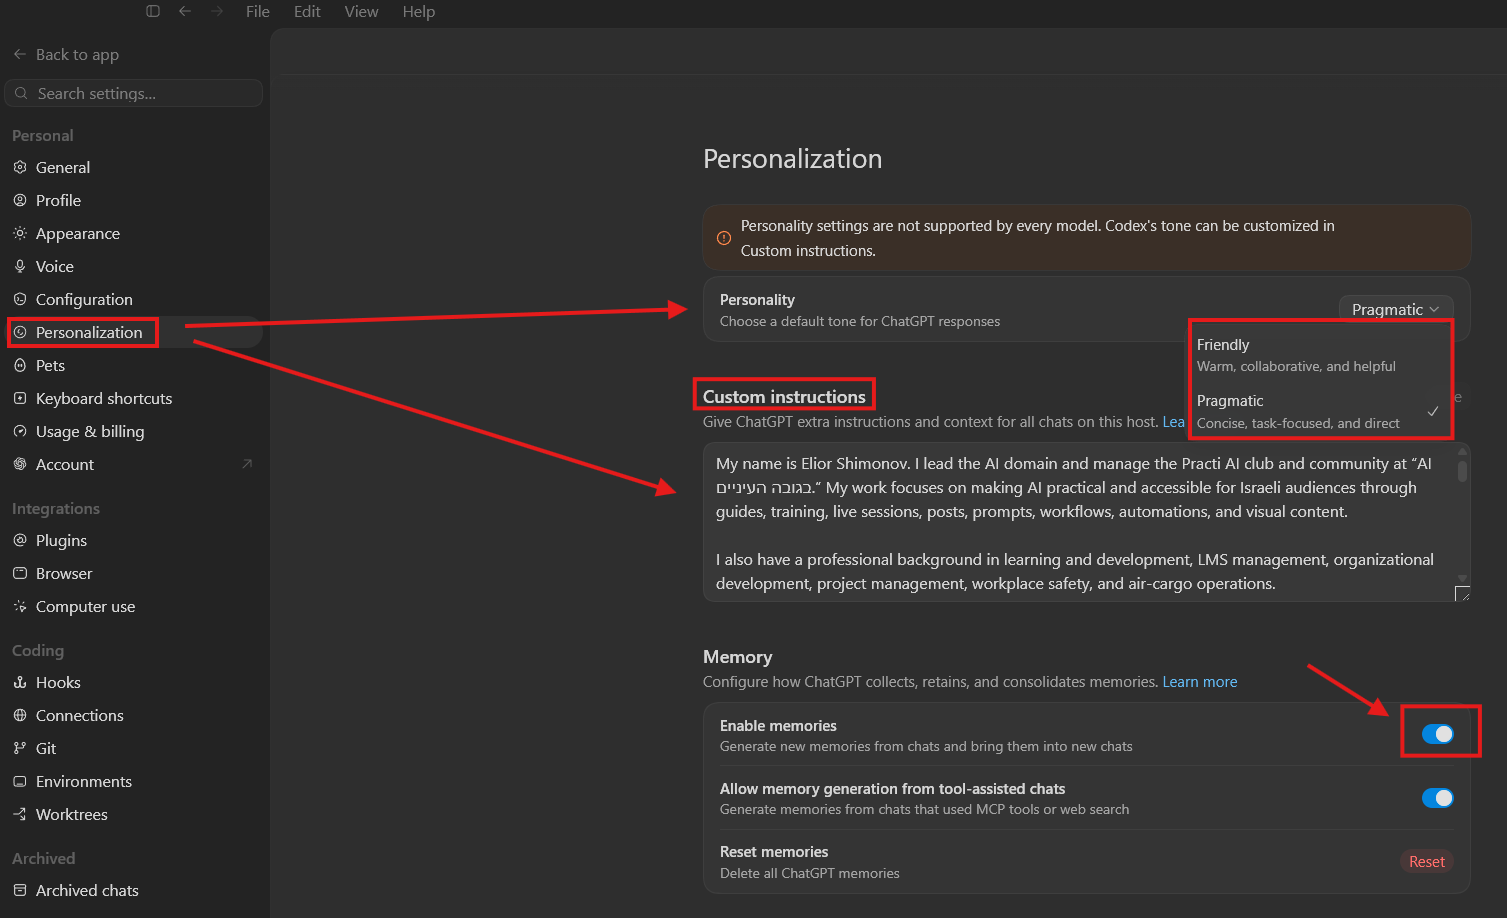Click the Voice microphone icon

20,266
